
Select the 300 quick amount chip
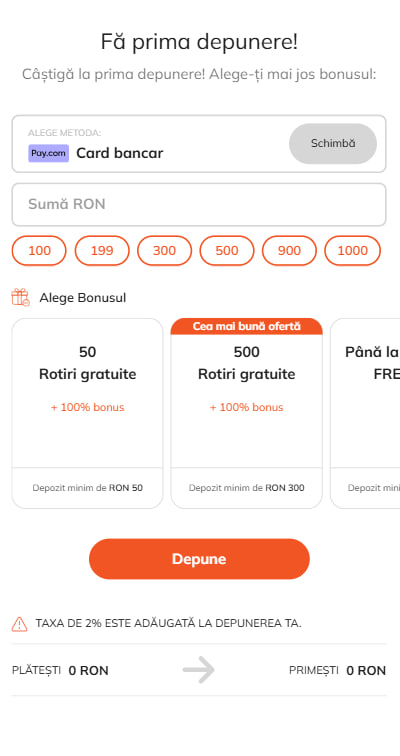pos(164,251)
